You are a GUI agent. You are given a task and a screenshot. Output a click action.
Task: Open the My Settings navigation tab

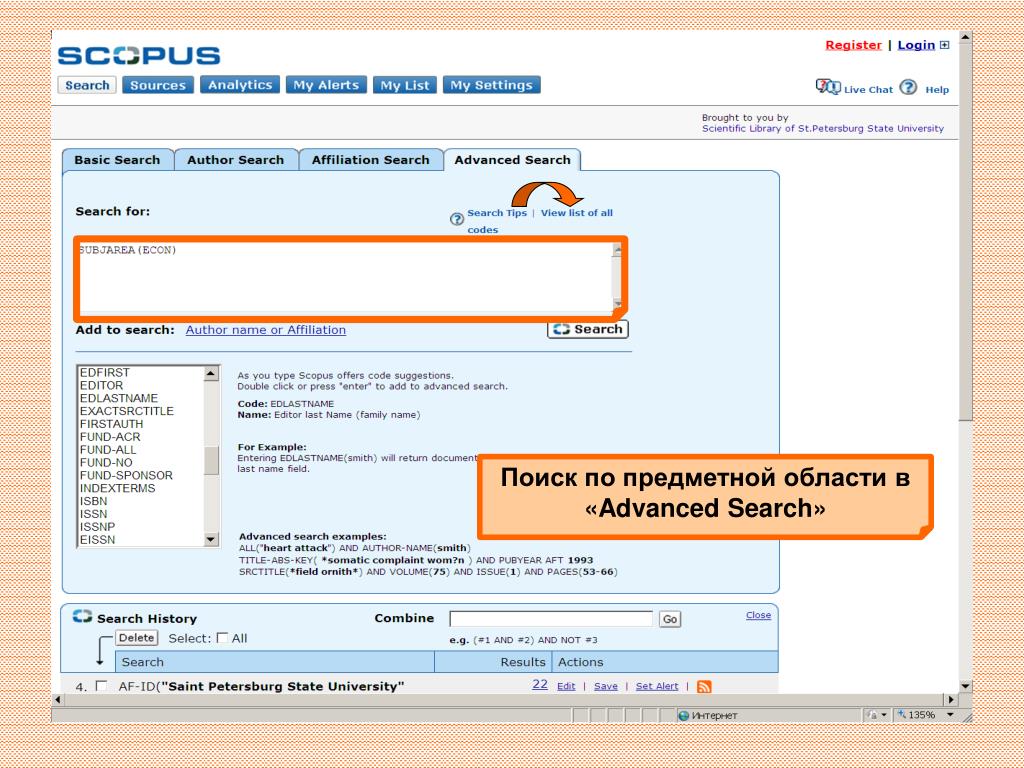pos(492,85)
